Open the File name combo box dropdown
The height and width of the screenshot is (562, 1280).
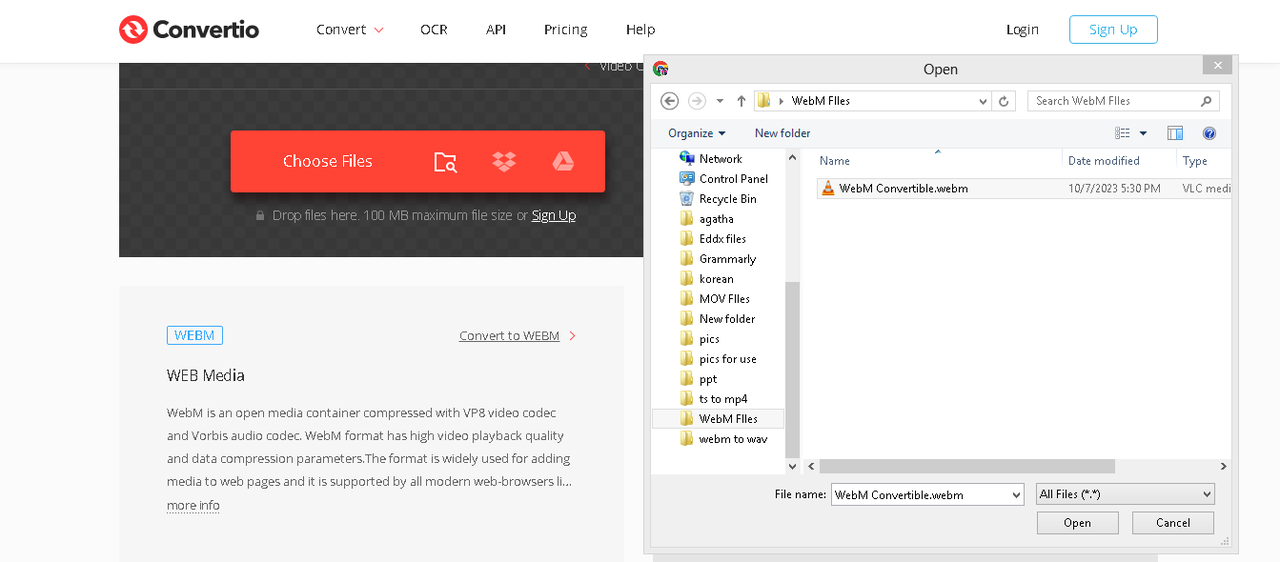1017,495
